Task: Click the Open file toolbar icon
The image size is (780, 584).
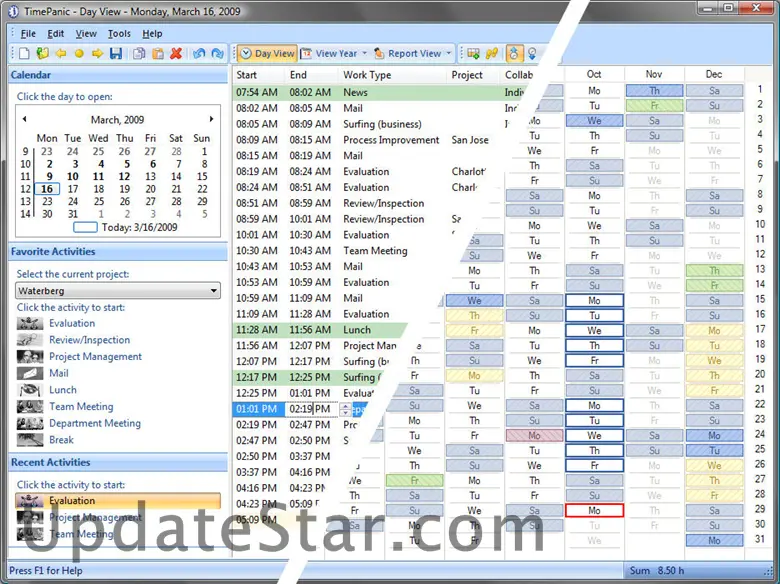Action: pyautogui.click(x=43, y=53)
